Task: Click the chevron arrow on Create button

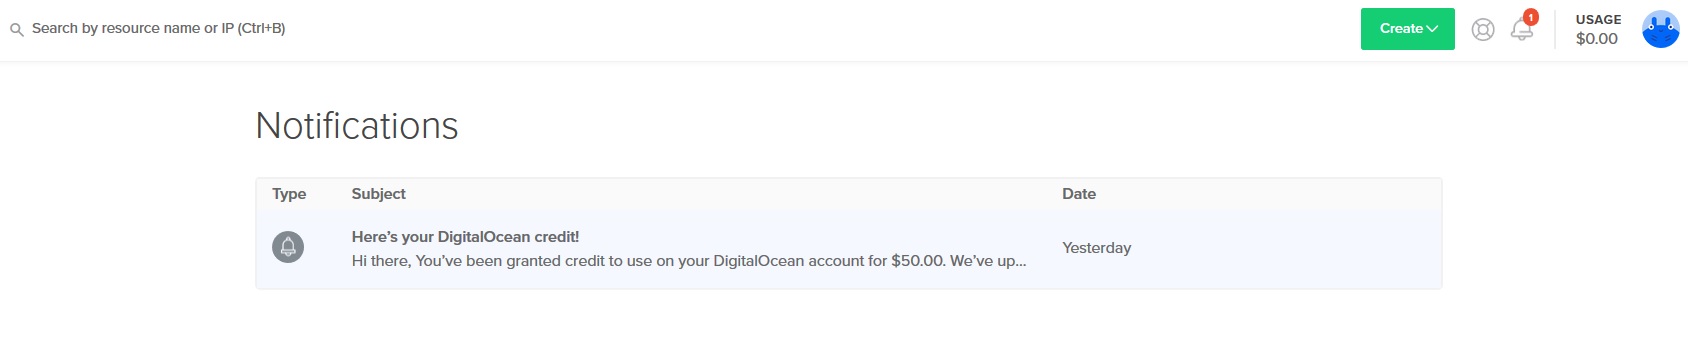Action: (1432, 29)
